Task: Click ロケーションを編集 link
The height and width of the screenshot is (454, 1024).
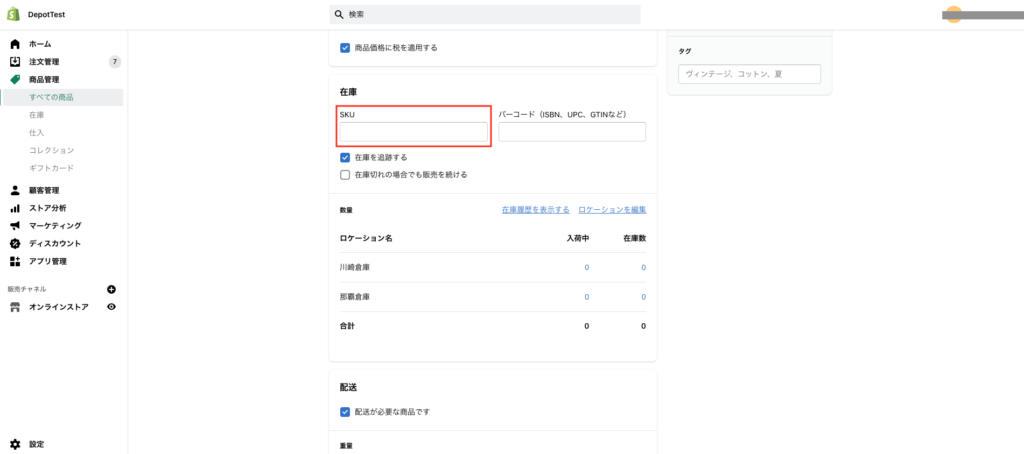Action: [x=612, y=210]
